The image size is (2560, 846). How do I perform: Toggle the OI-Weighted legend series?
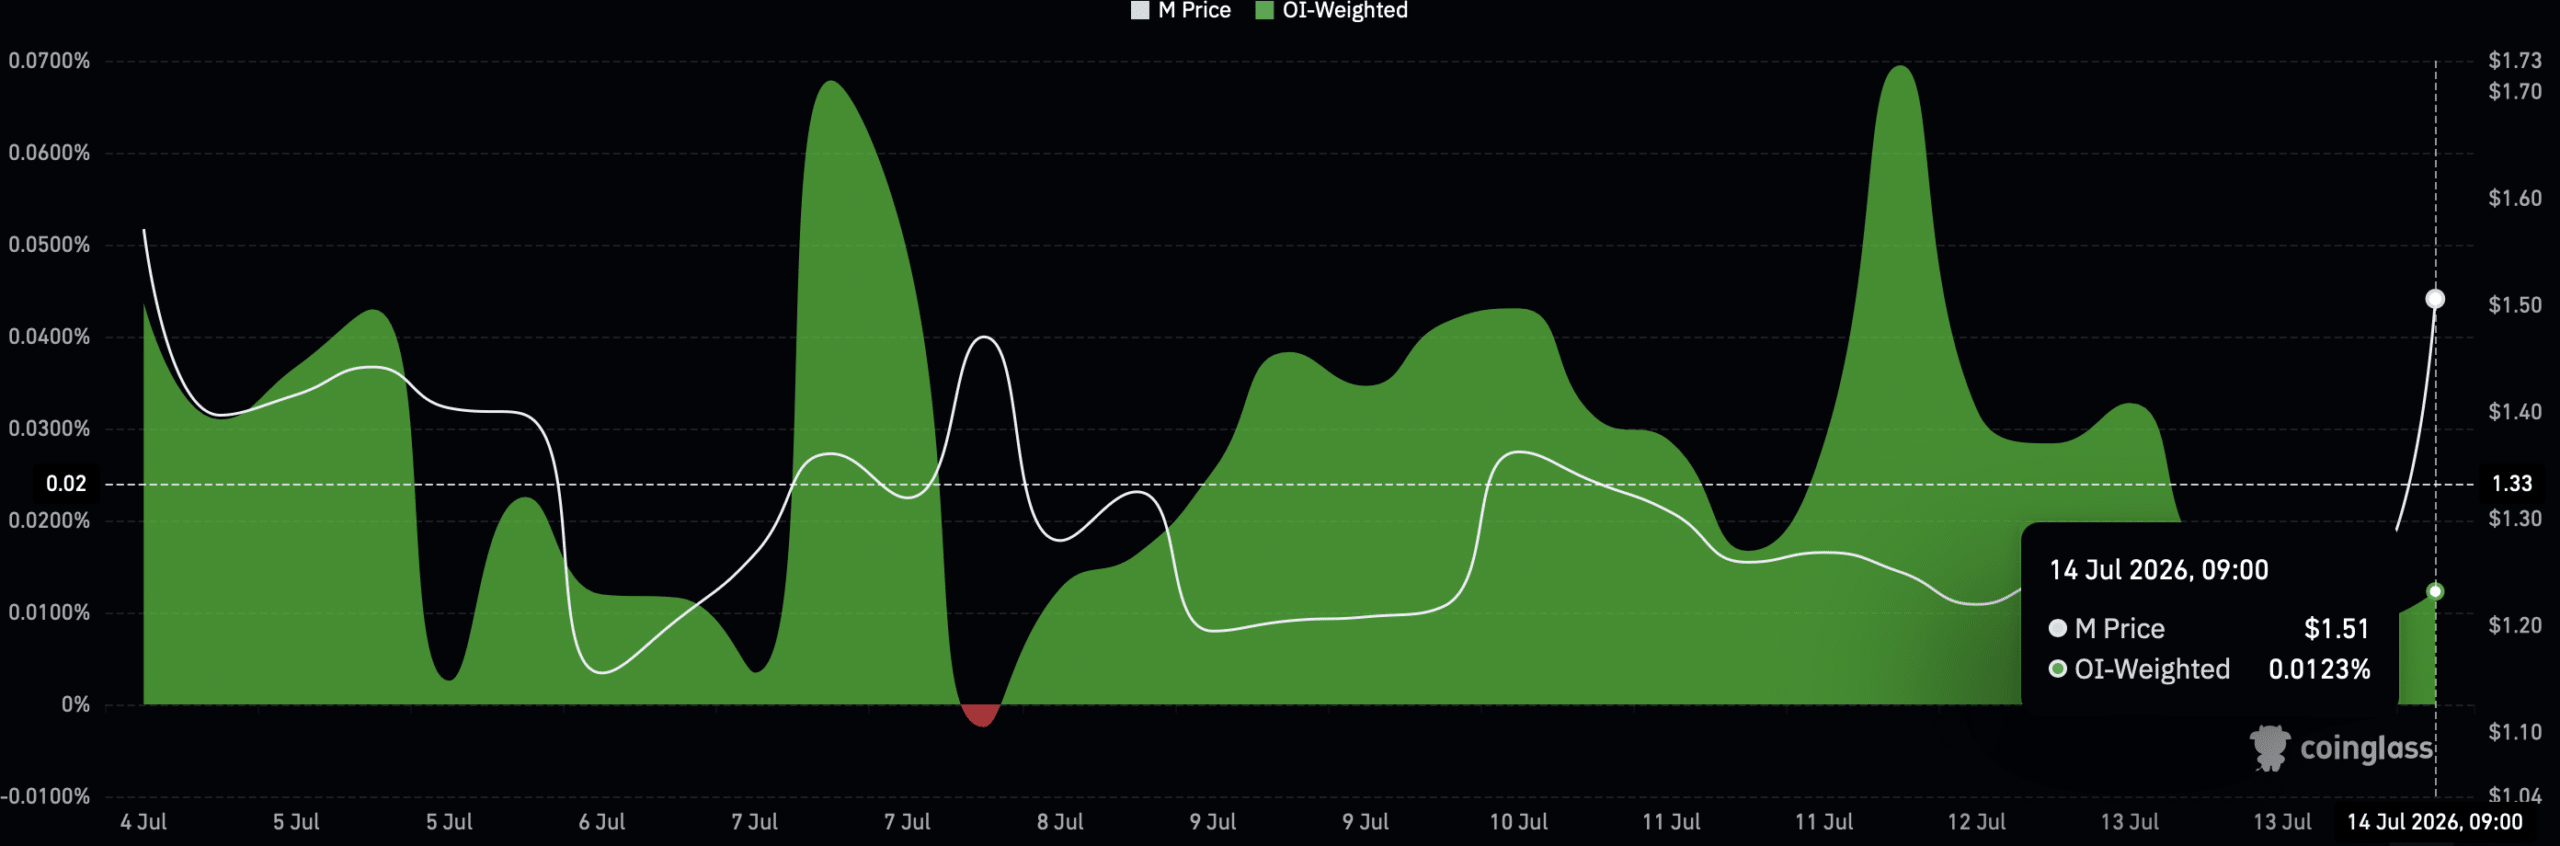1331,10
